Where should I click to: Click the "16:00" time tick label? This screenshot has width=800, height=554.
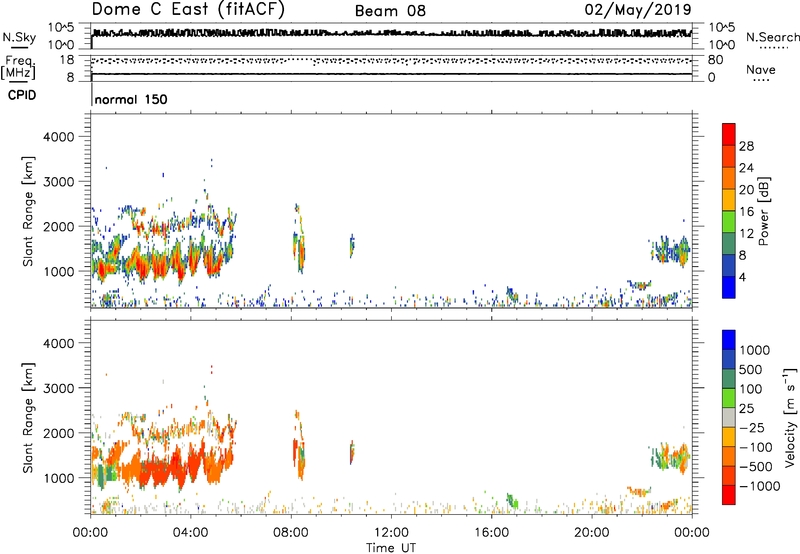(x=491, y=533)
